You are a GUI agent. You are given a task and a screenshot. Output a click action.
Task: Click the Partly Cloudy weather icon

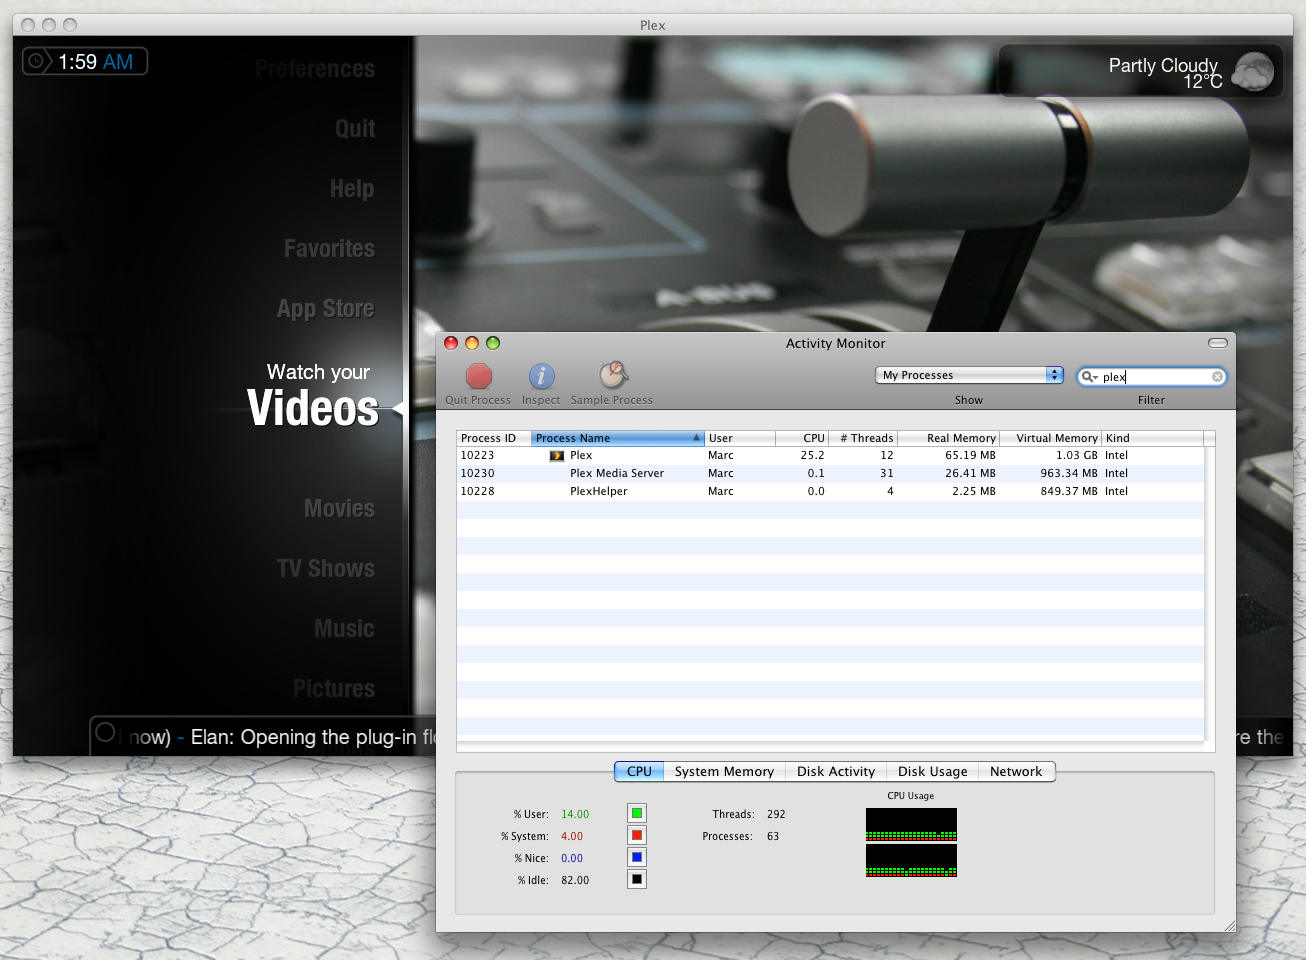point(1253,72)
